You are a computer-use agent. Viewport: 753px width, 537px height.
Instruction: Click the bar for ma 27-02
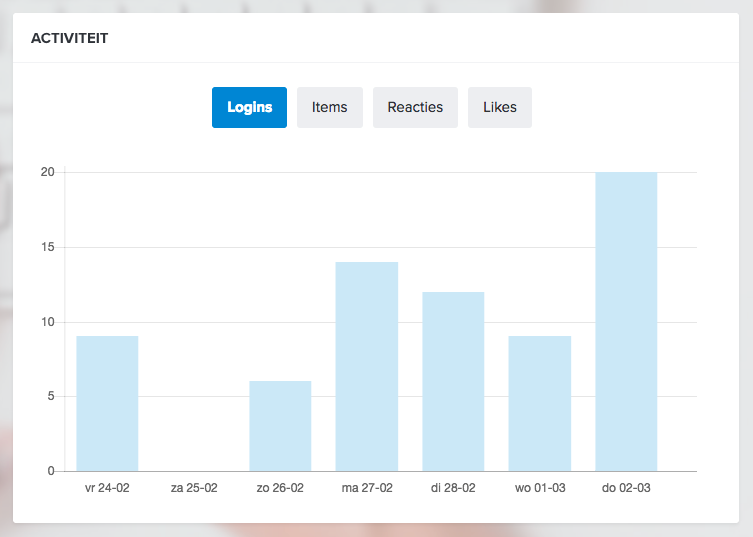tap(366, 366)
